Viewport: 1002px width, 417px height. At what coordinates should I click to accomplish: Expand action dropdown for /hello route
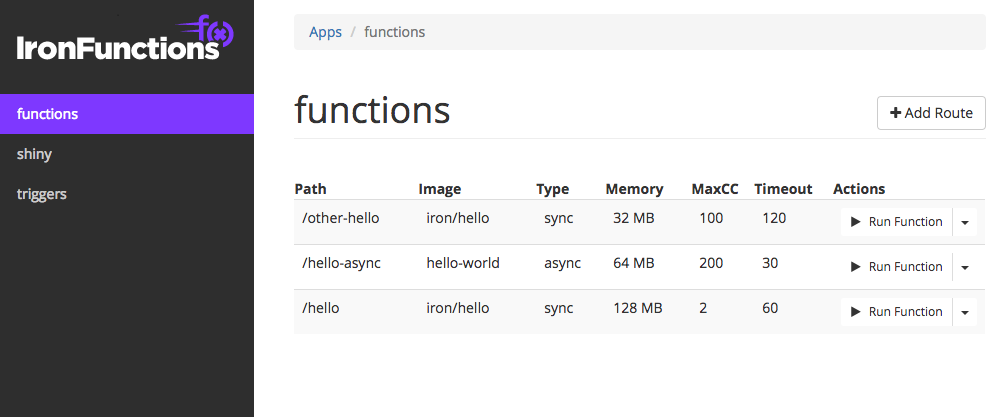tap(965, 312)
